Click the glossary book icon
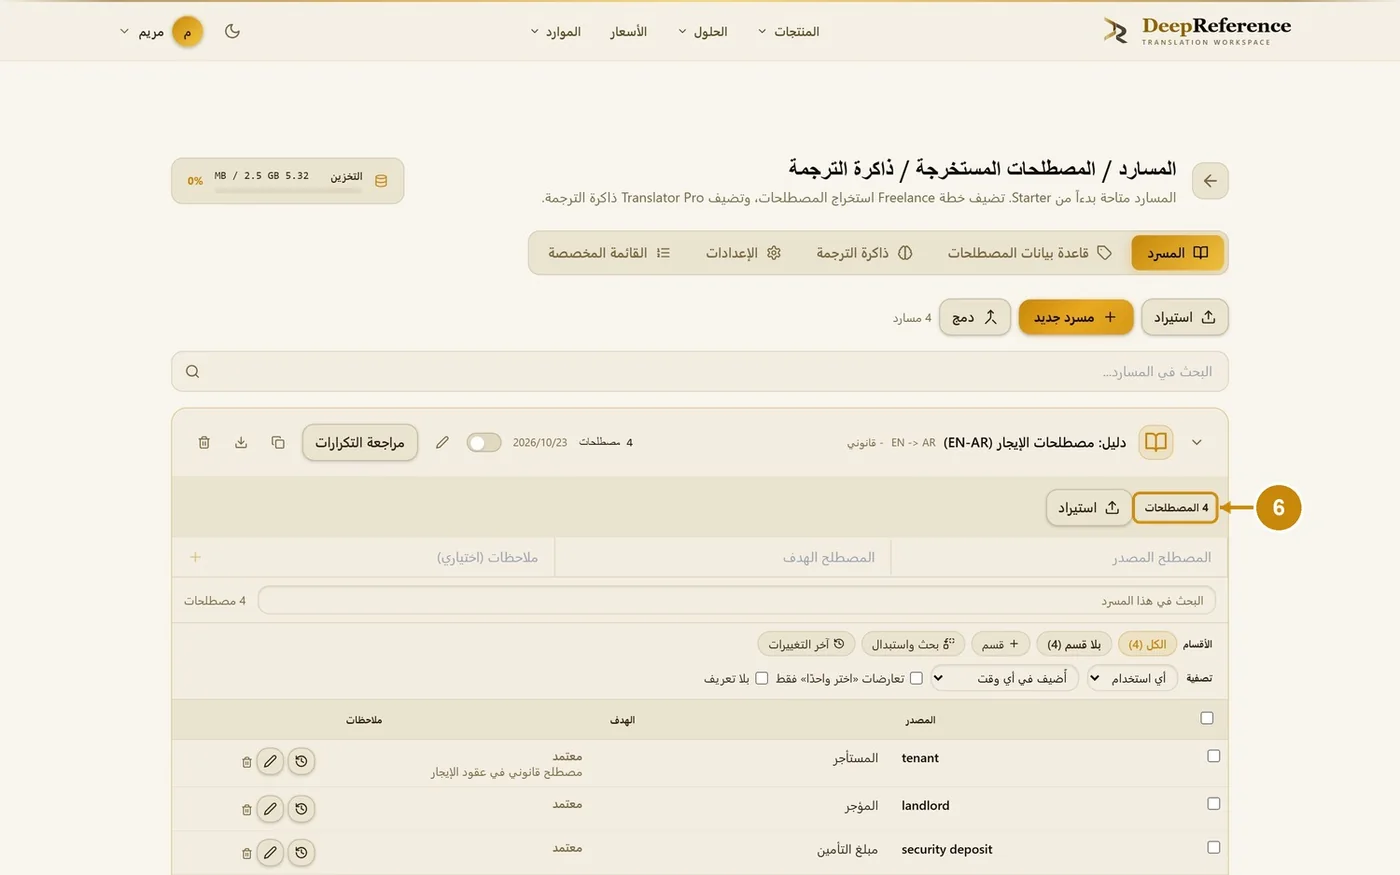This screenshot has width=1400, height=875. coord(1156,442)
